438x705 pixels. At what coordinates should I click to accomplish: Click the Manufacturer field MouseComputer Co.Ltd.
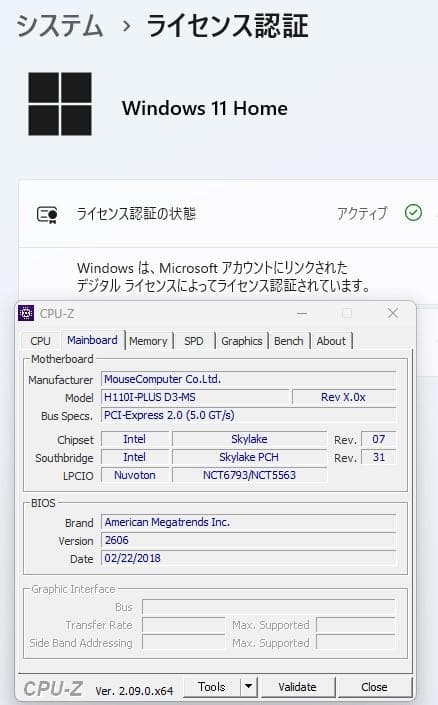point(249,379)
